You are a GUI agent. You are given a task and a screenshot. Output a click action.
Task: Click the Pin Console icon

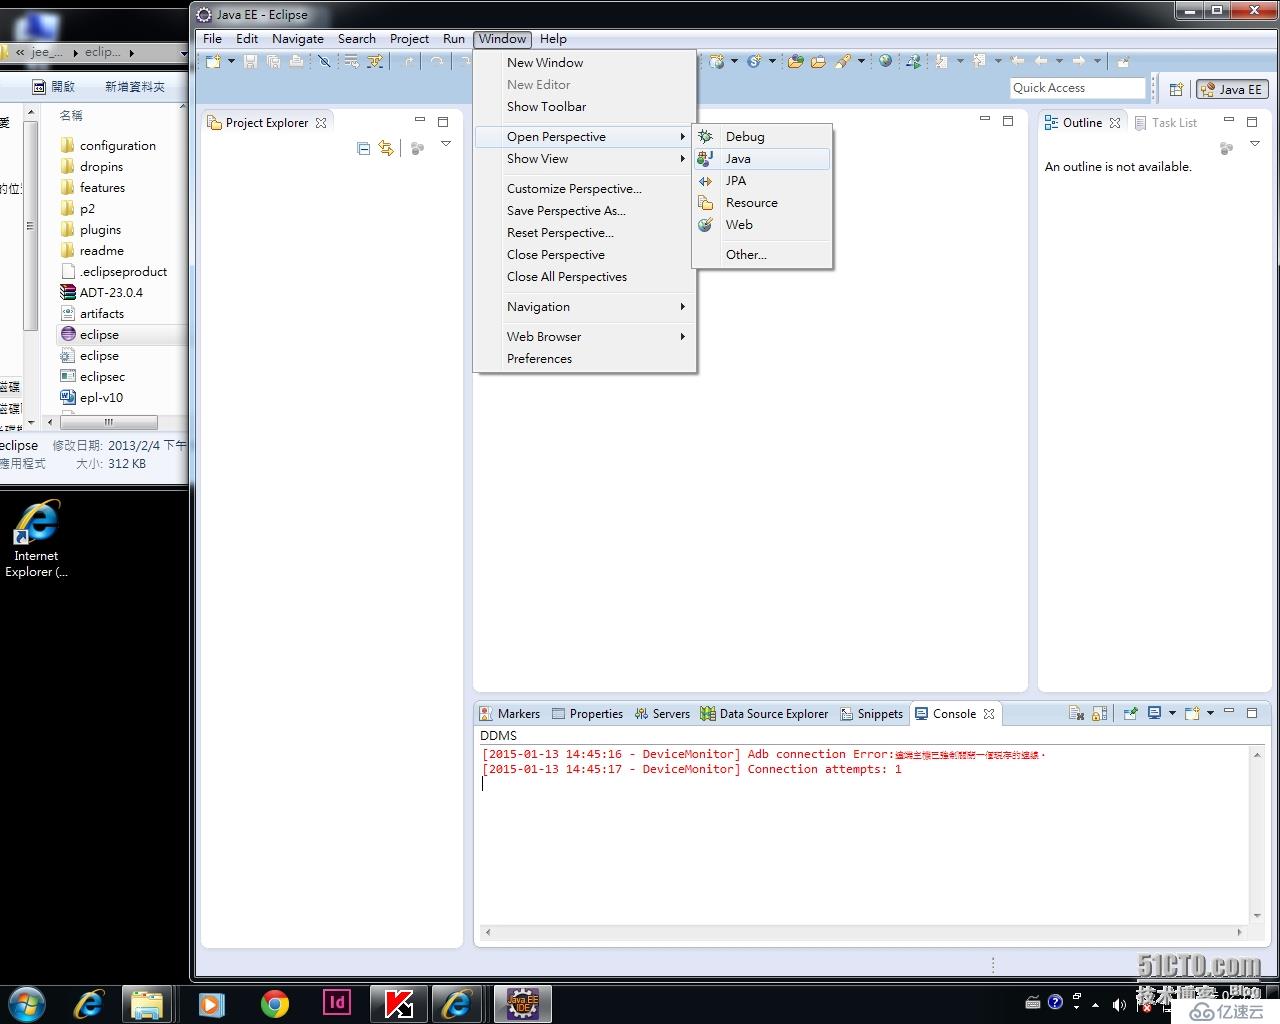(1131, 713)
